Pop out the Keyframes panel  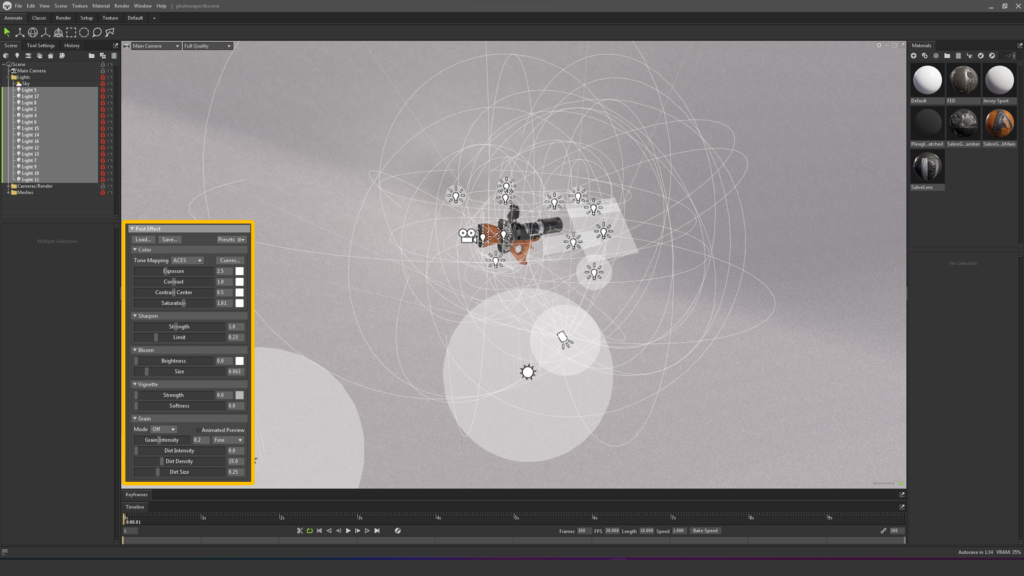coord(902,494)
